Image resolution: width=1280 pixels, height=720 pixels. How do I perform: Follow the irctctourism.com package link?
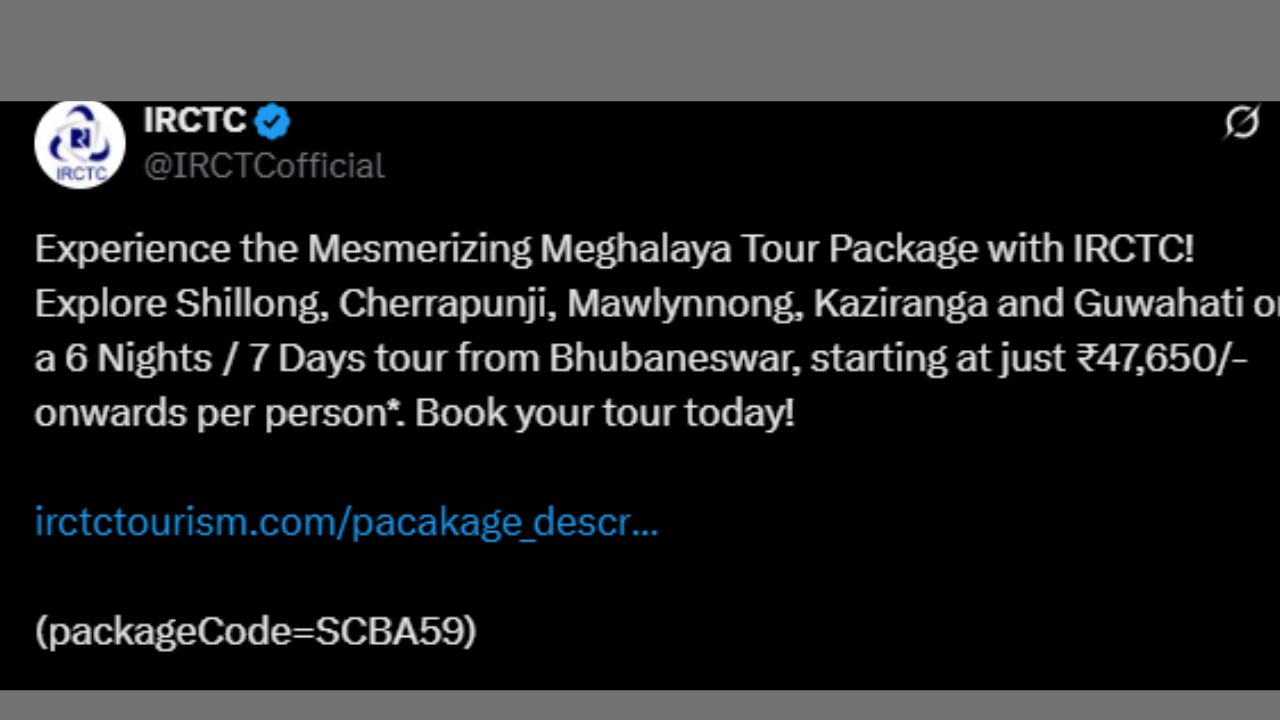coord(346,522)
